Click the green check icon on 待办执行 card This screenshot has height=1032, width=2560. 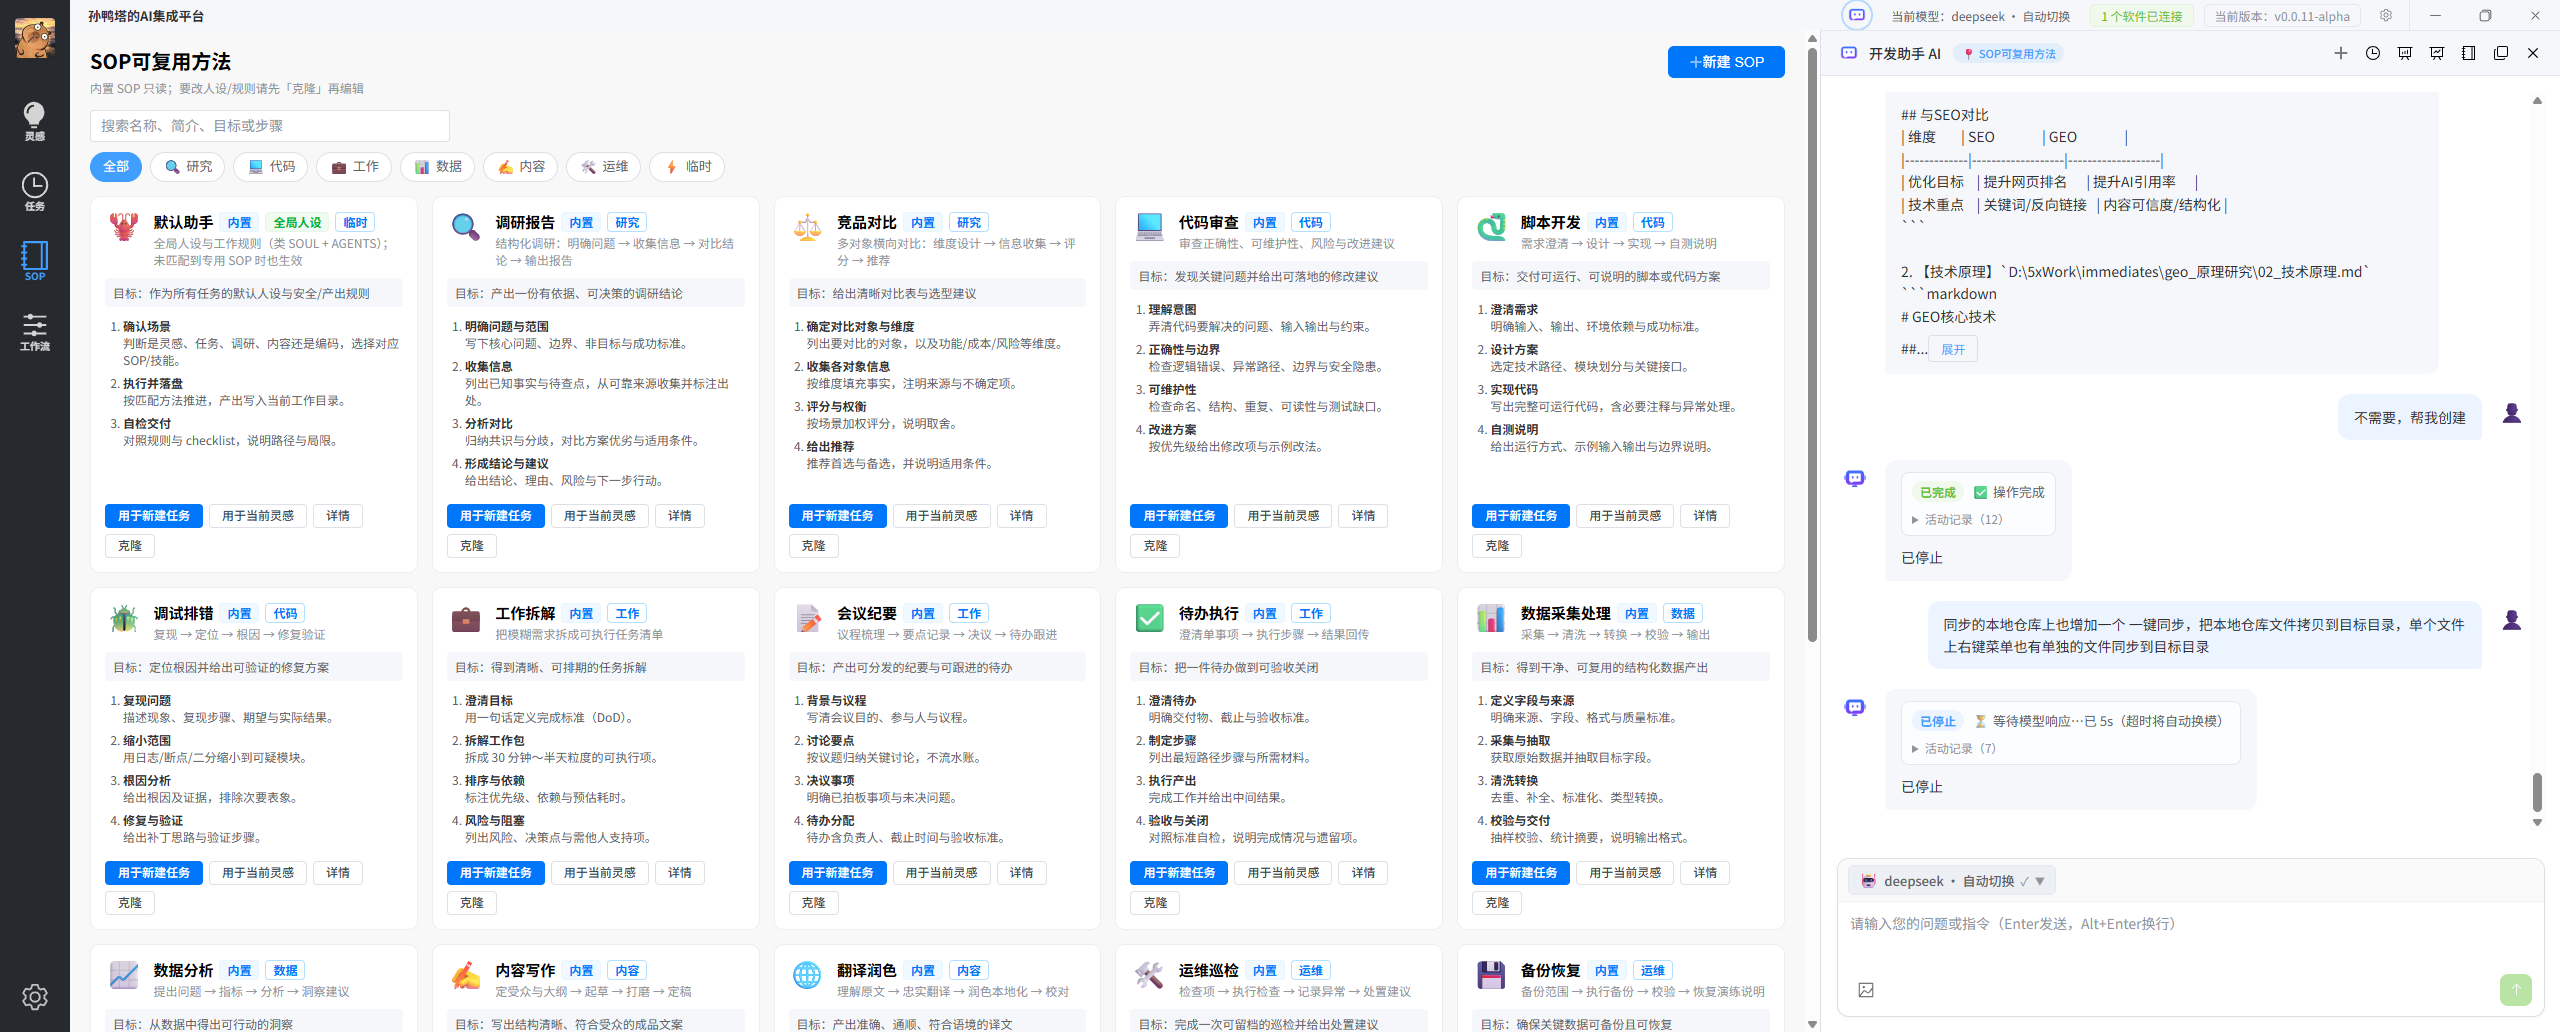(x=1150, y=618)
